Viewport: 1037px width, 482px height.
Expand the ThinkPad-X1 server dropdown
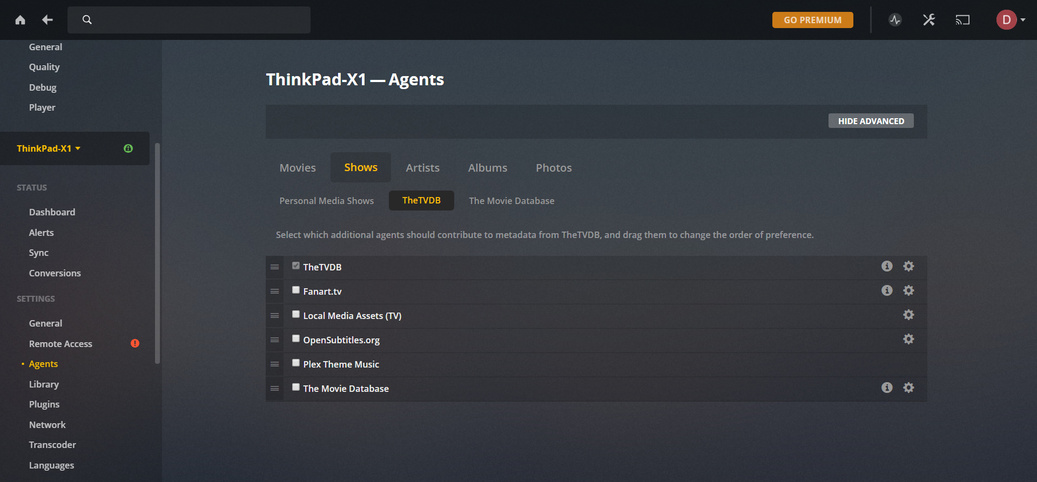[x=49, y=148]
